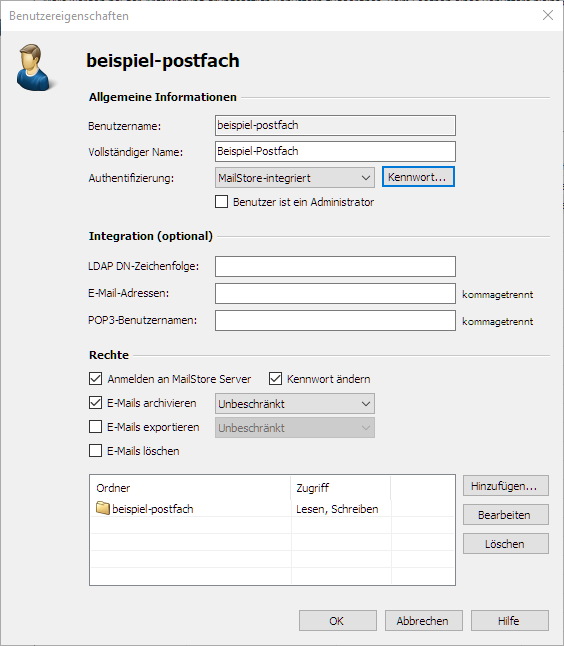The height and width of the screenshot is (646, 564).
Task: Click the Hinzufügen button
Action: 505,486
